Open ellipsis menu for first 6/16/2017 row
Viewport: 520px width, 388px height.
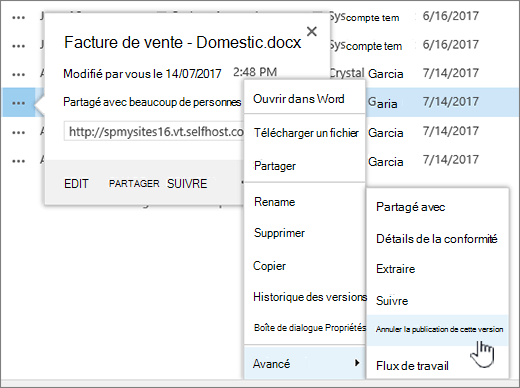tap(18, 18)
